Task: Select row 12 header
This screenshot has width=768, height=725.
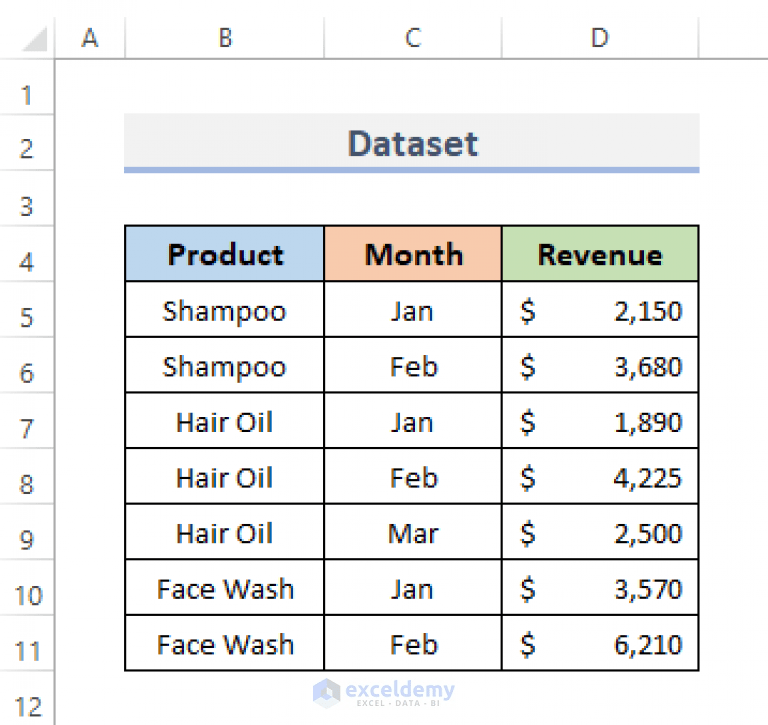Action: point(26,699)
